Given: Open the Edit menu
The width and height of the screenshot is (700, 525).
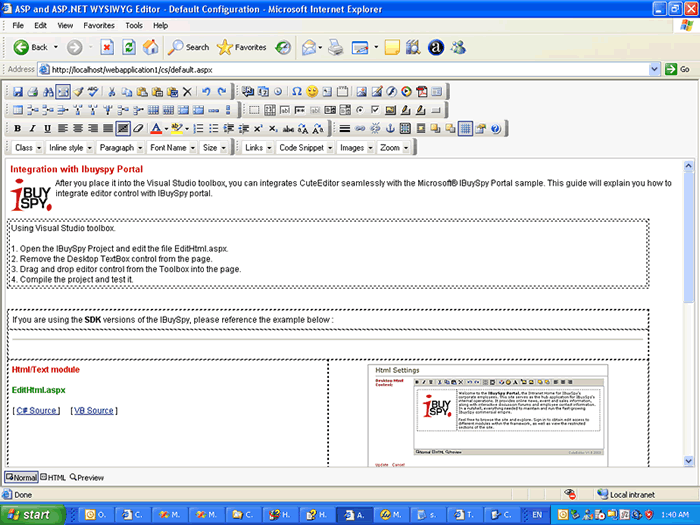Looking at the screenshot, I should click(x=40, y=25).
